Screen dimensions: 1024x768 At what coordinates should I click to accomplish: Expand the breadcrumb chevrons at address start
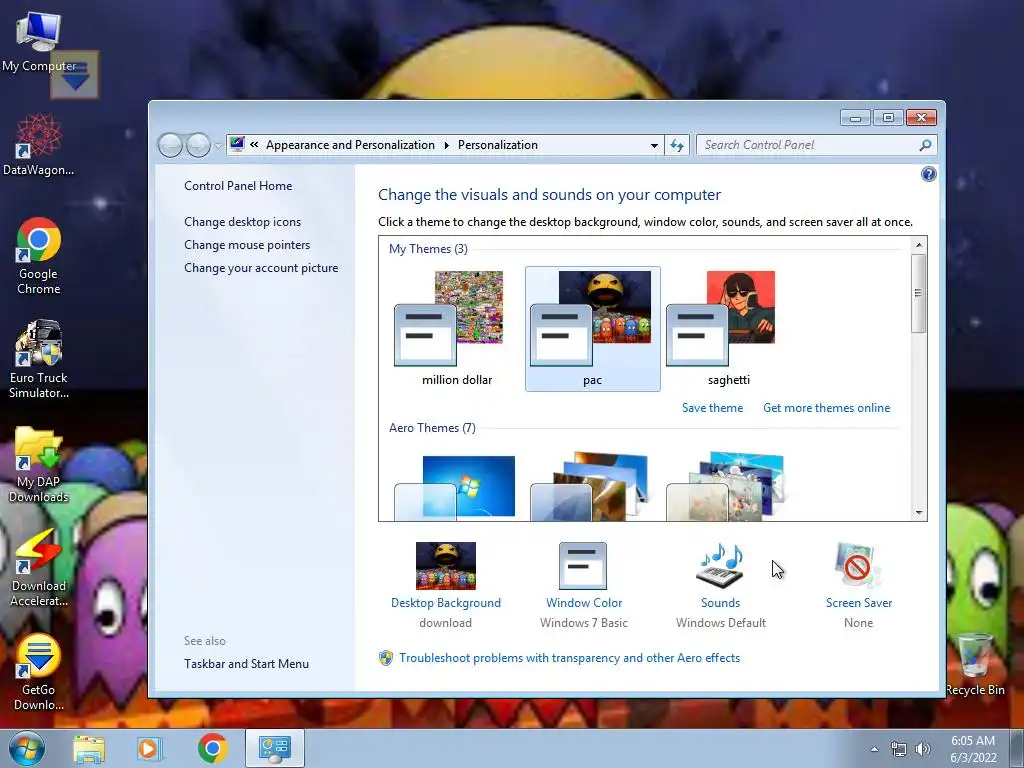click(x=254, y=145)
